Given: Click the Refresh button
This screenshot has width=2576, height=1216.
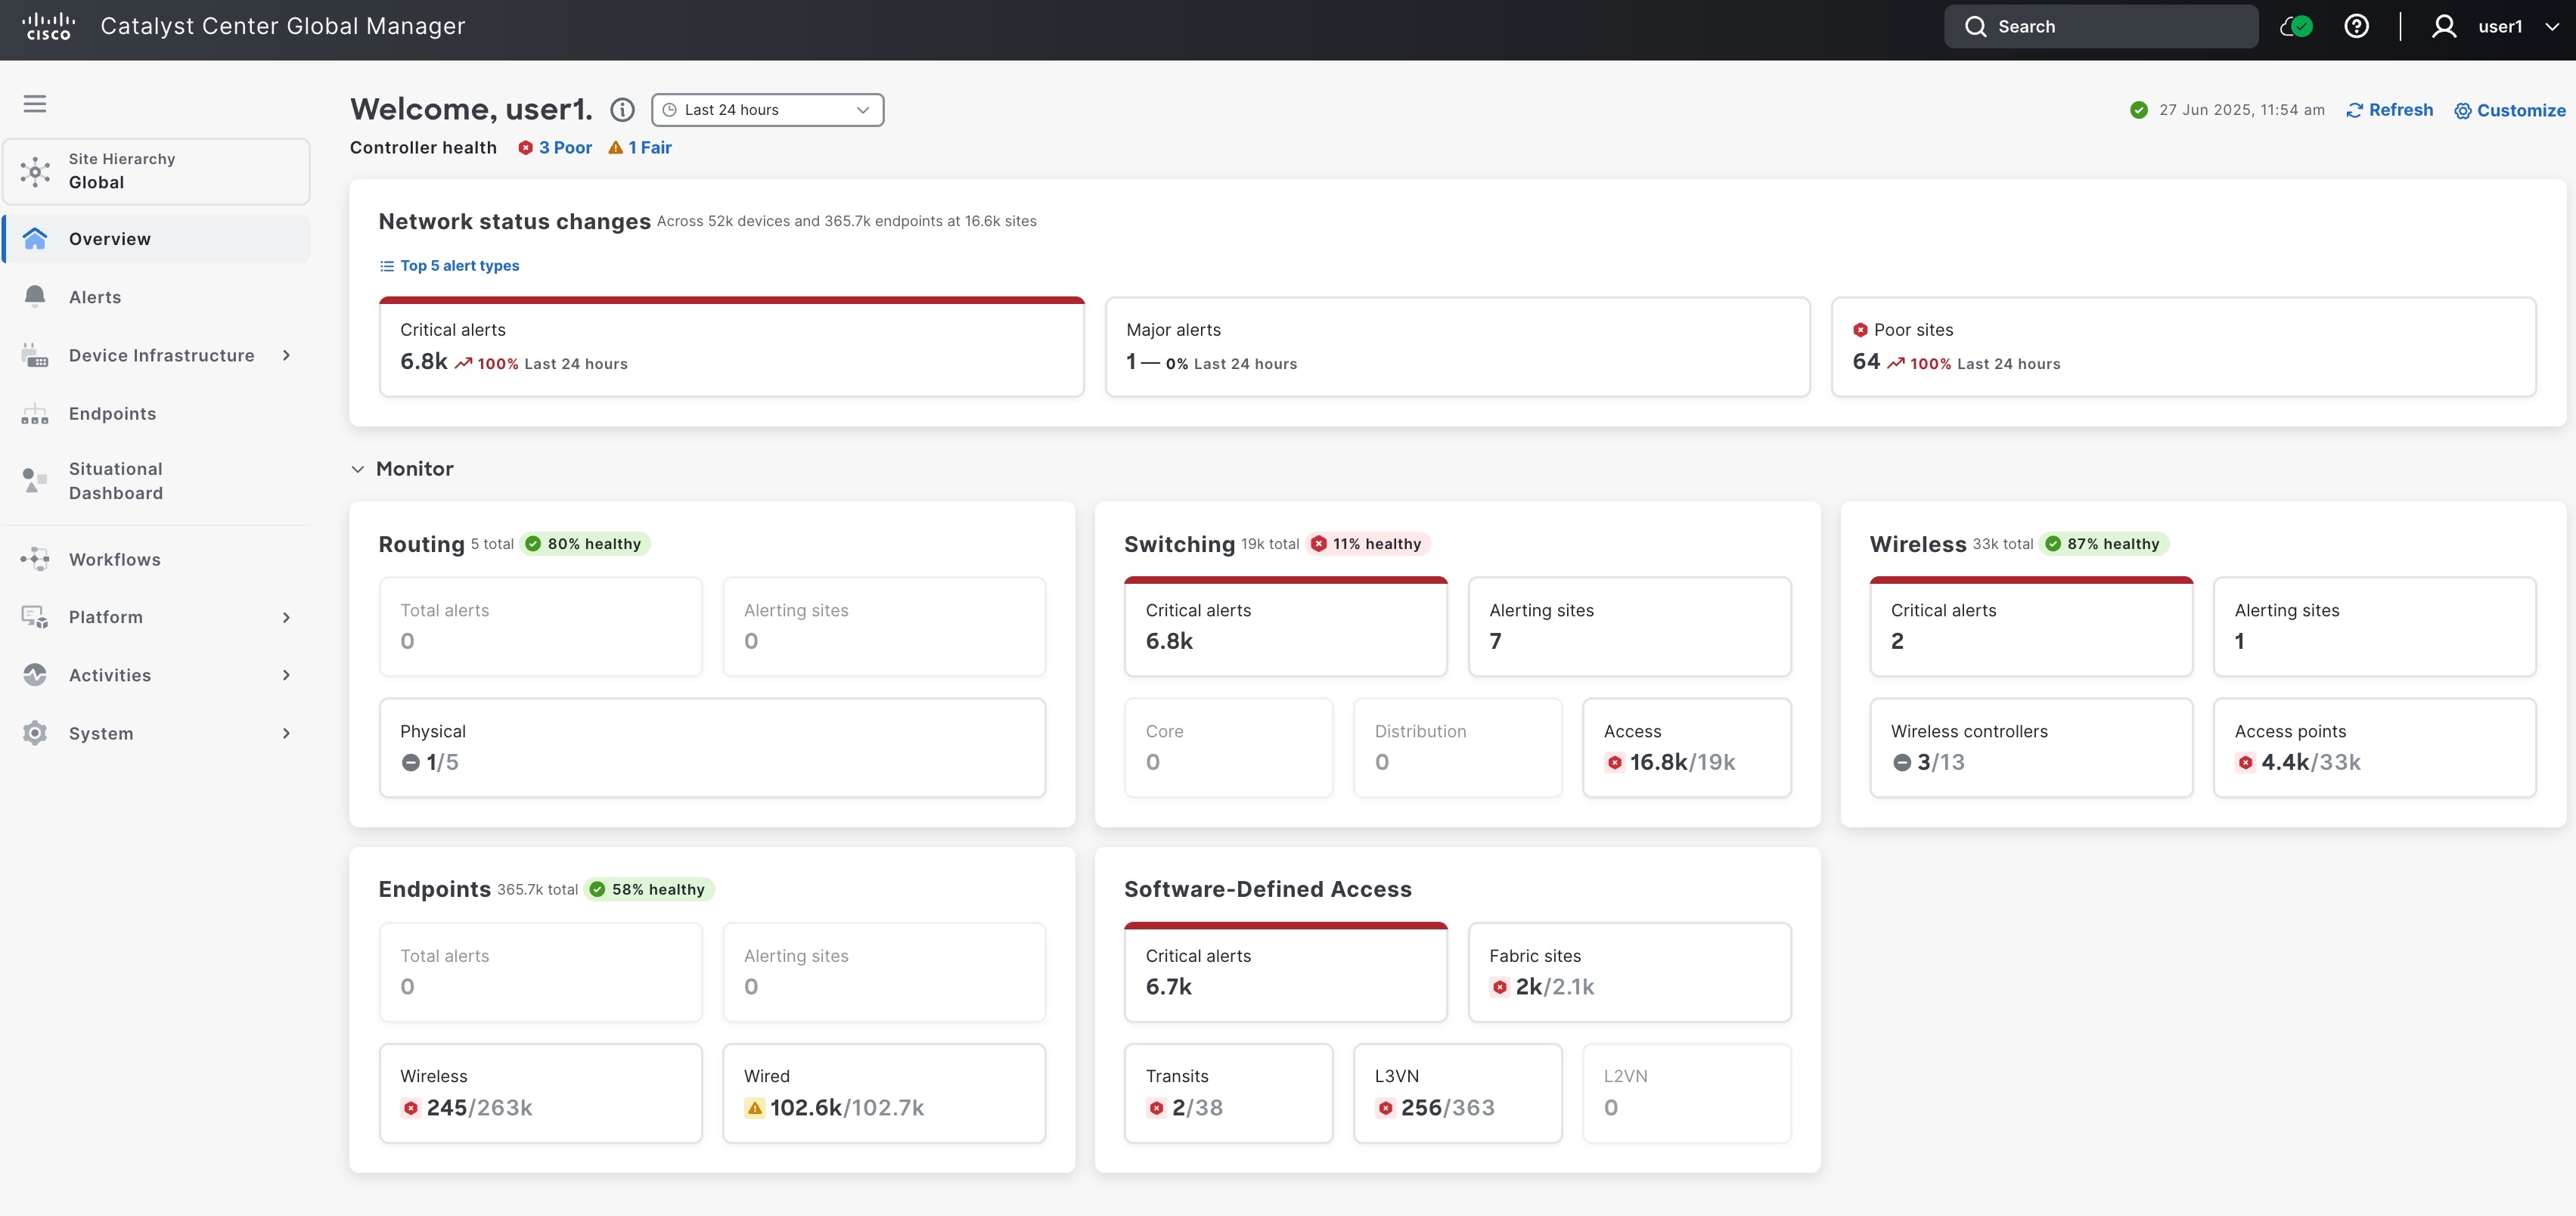Looking at the screenshot, I should click(x=2390, y=110).
